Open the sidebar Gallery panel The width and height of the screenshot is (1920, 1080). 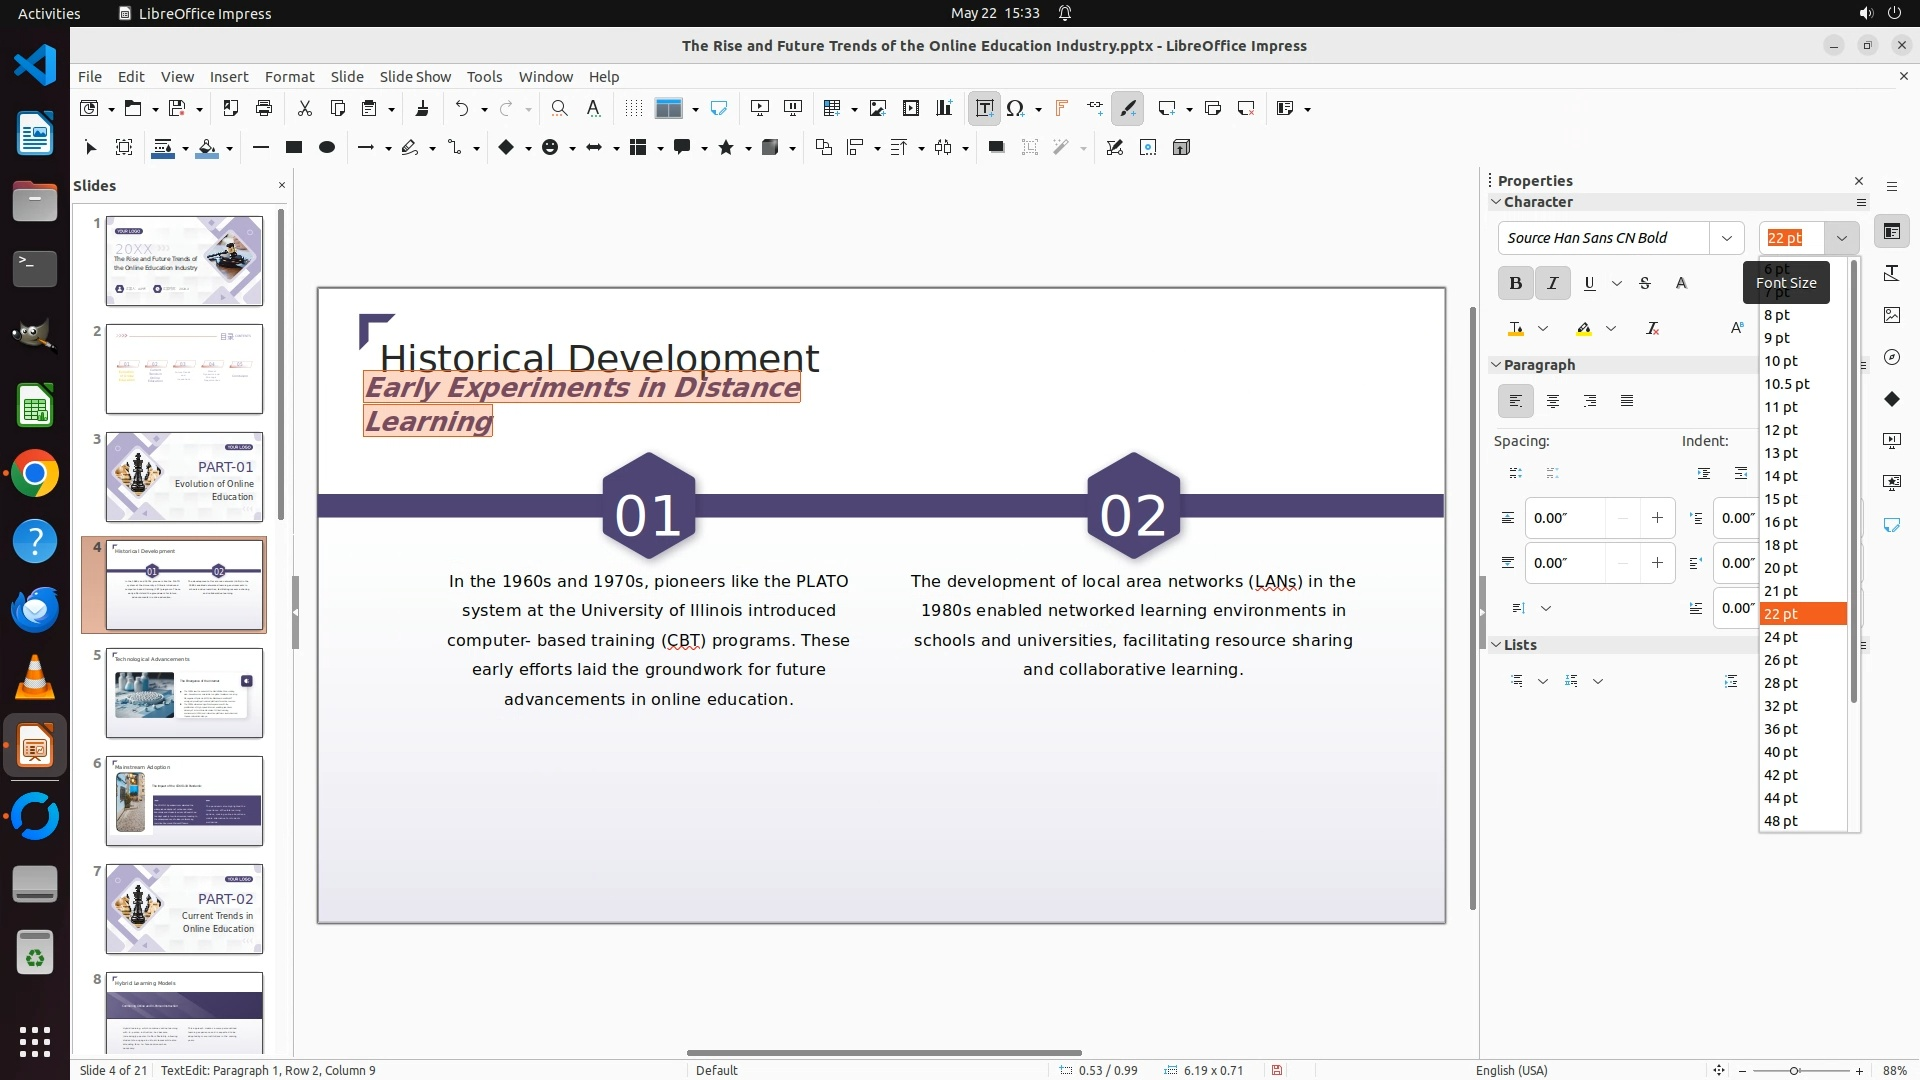click(1891, 315)
